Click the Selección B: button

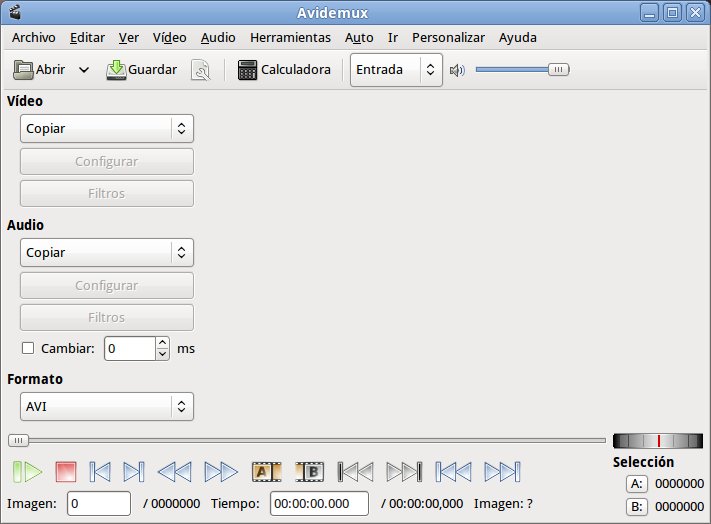pyautogui.click(x=637, y=506)
